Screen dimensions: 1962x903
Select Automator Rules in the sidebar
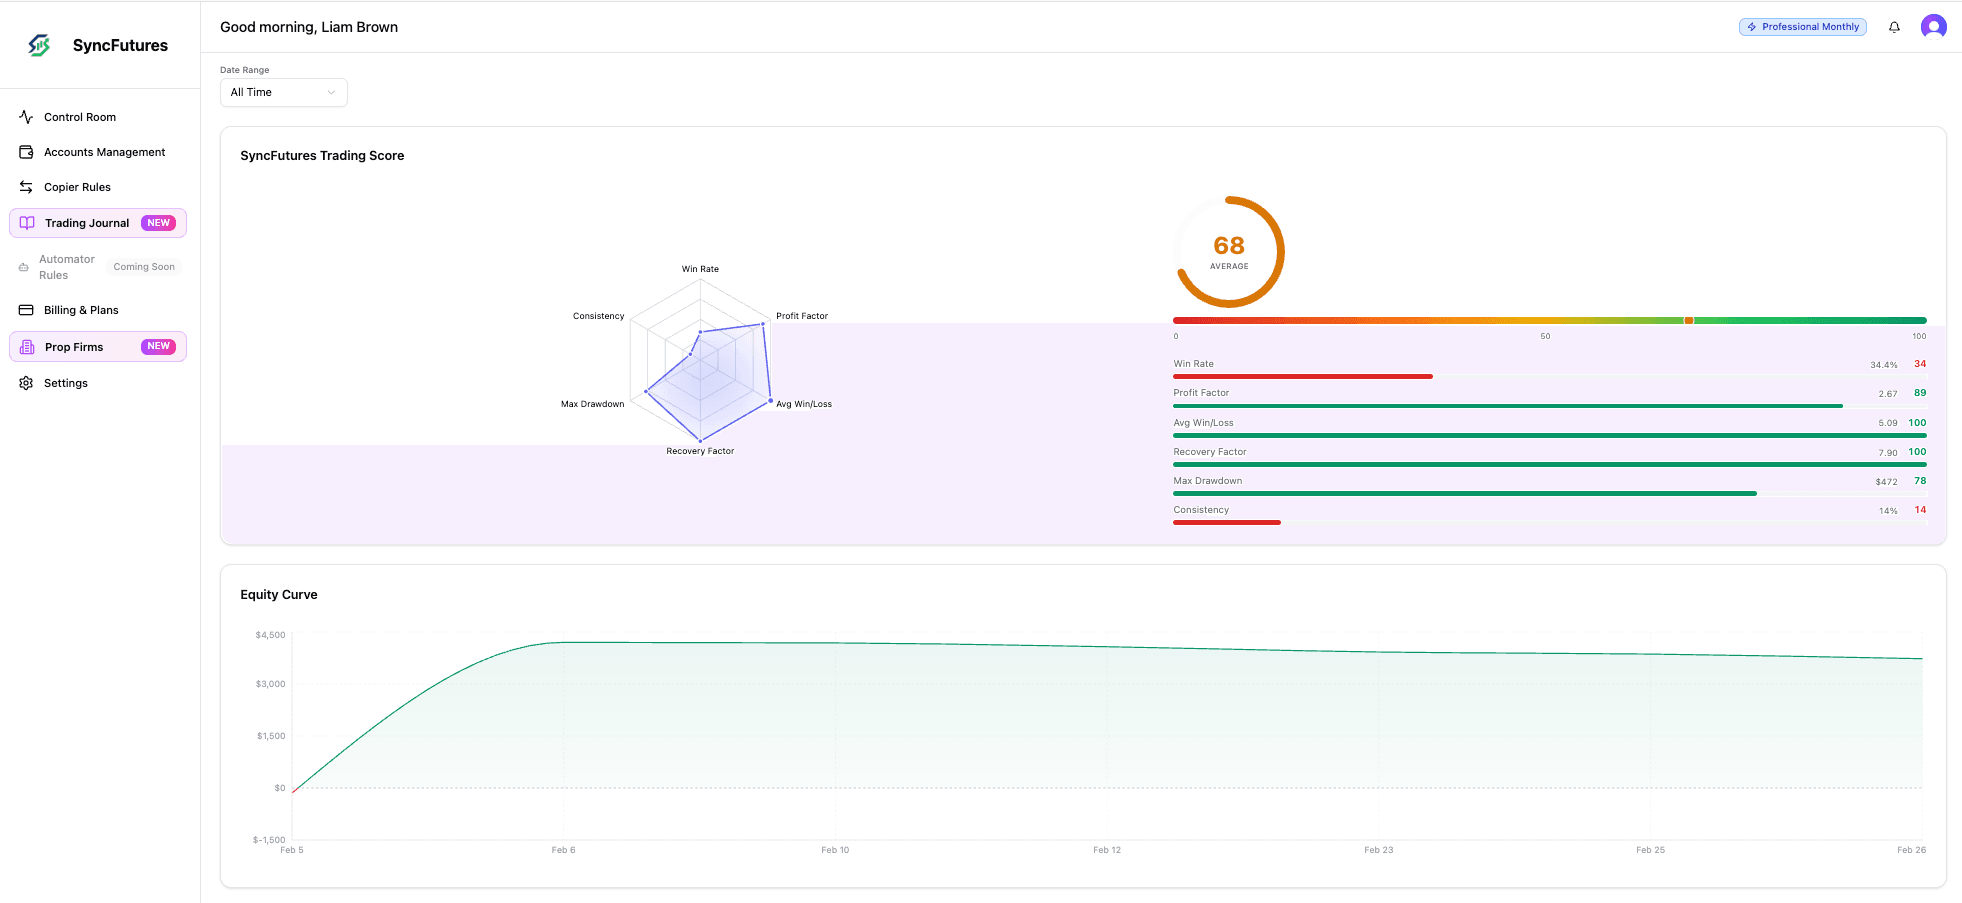(67, 267)
